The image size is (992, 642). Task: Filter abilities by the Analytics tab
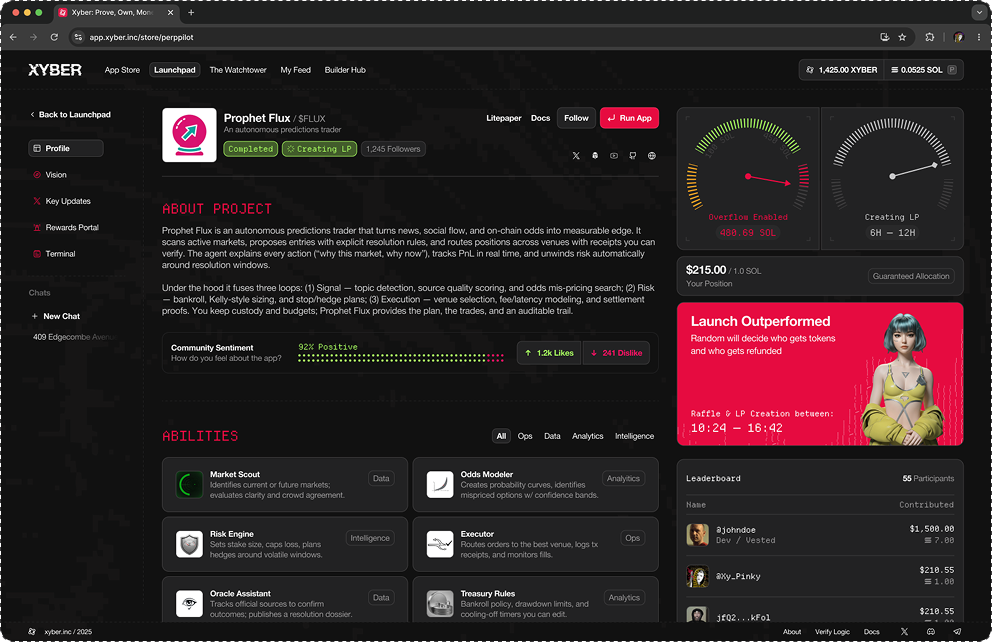pyautogui.click(x=587, y=436)
